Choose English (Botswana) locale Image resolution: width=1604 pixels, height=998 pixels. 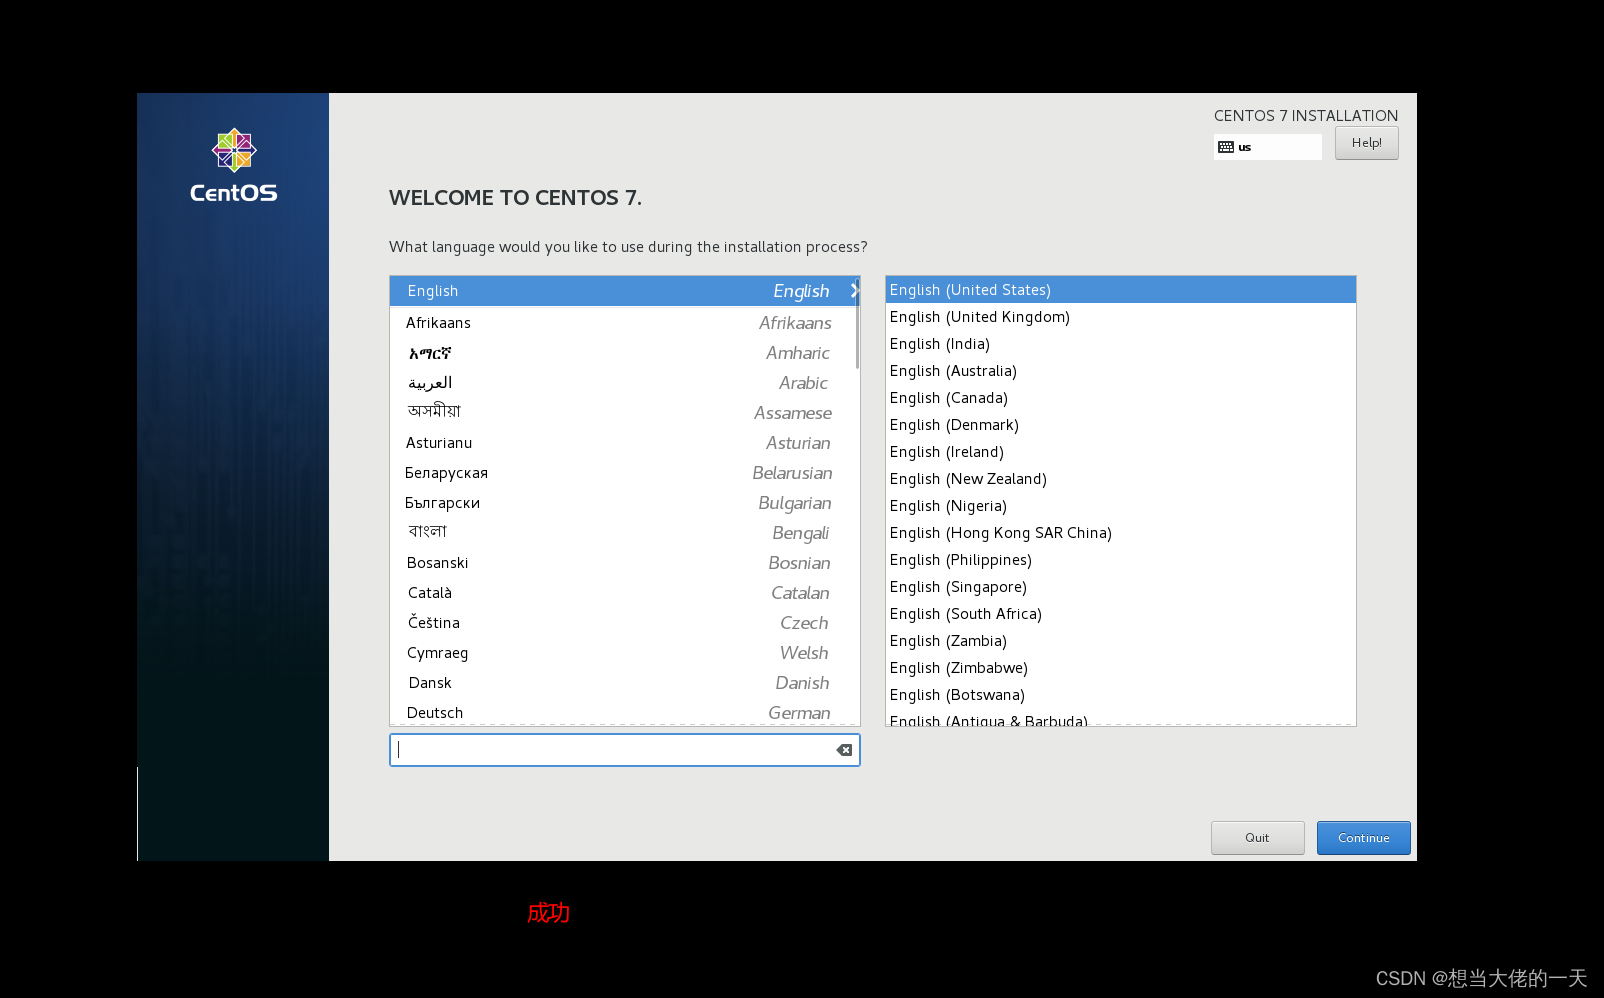point(1120,695)
